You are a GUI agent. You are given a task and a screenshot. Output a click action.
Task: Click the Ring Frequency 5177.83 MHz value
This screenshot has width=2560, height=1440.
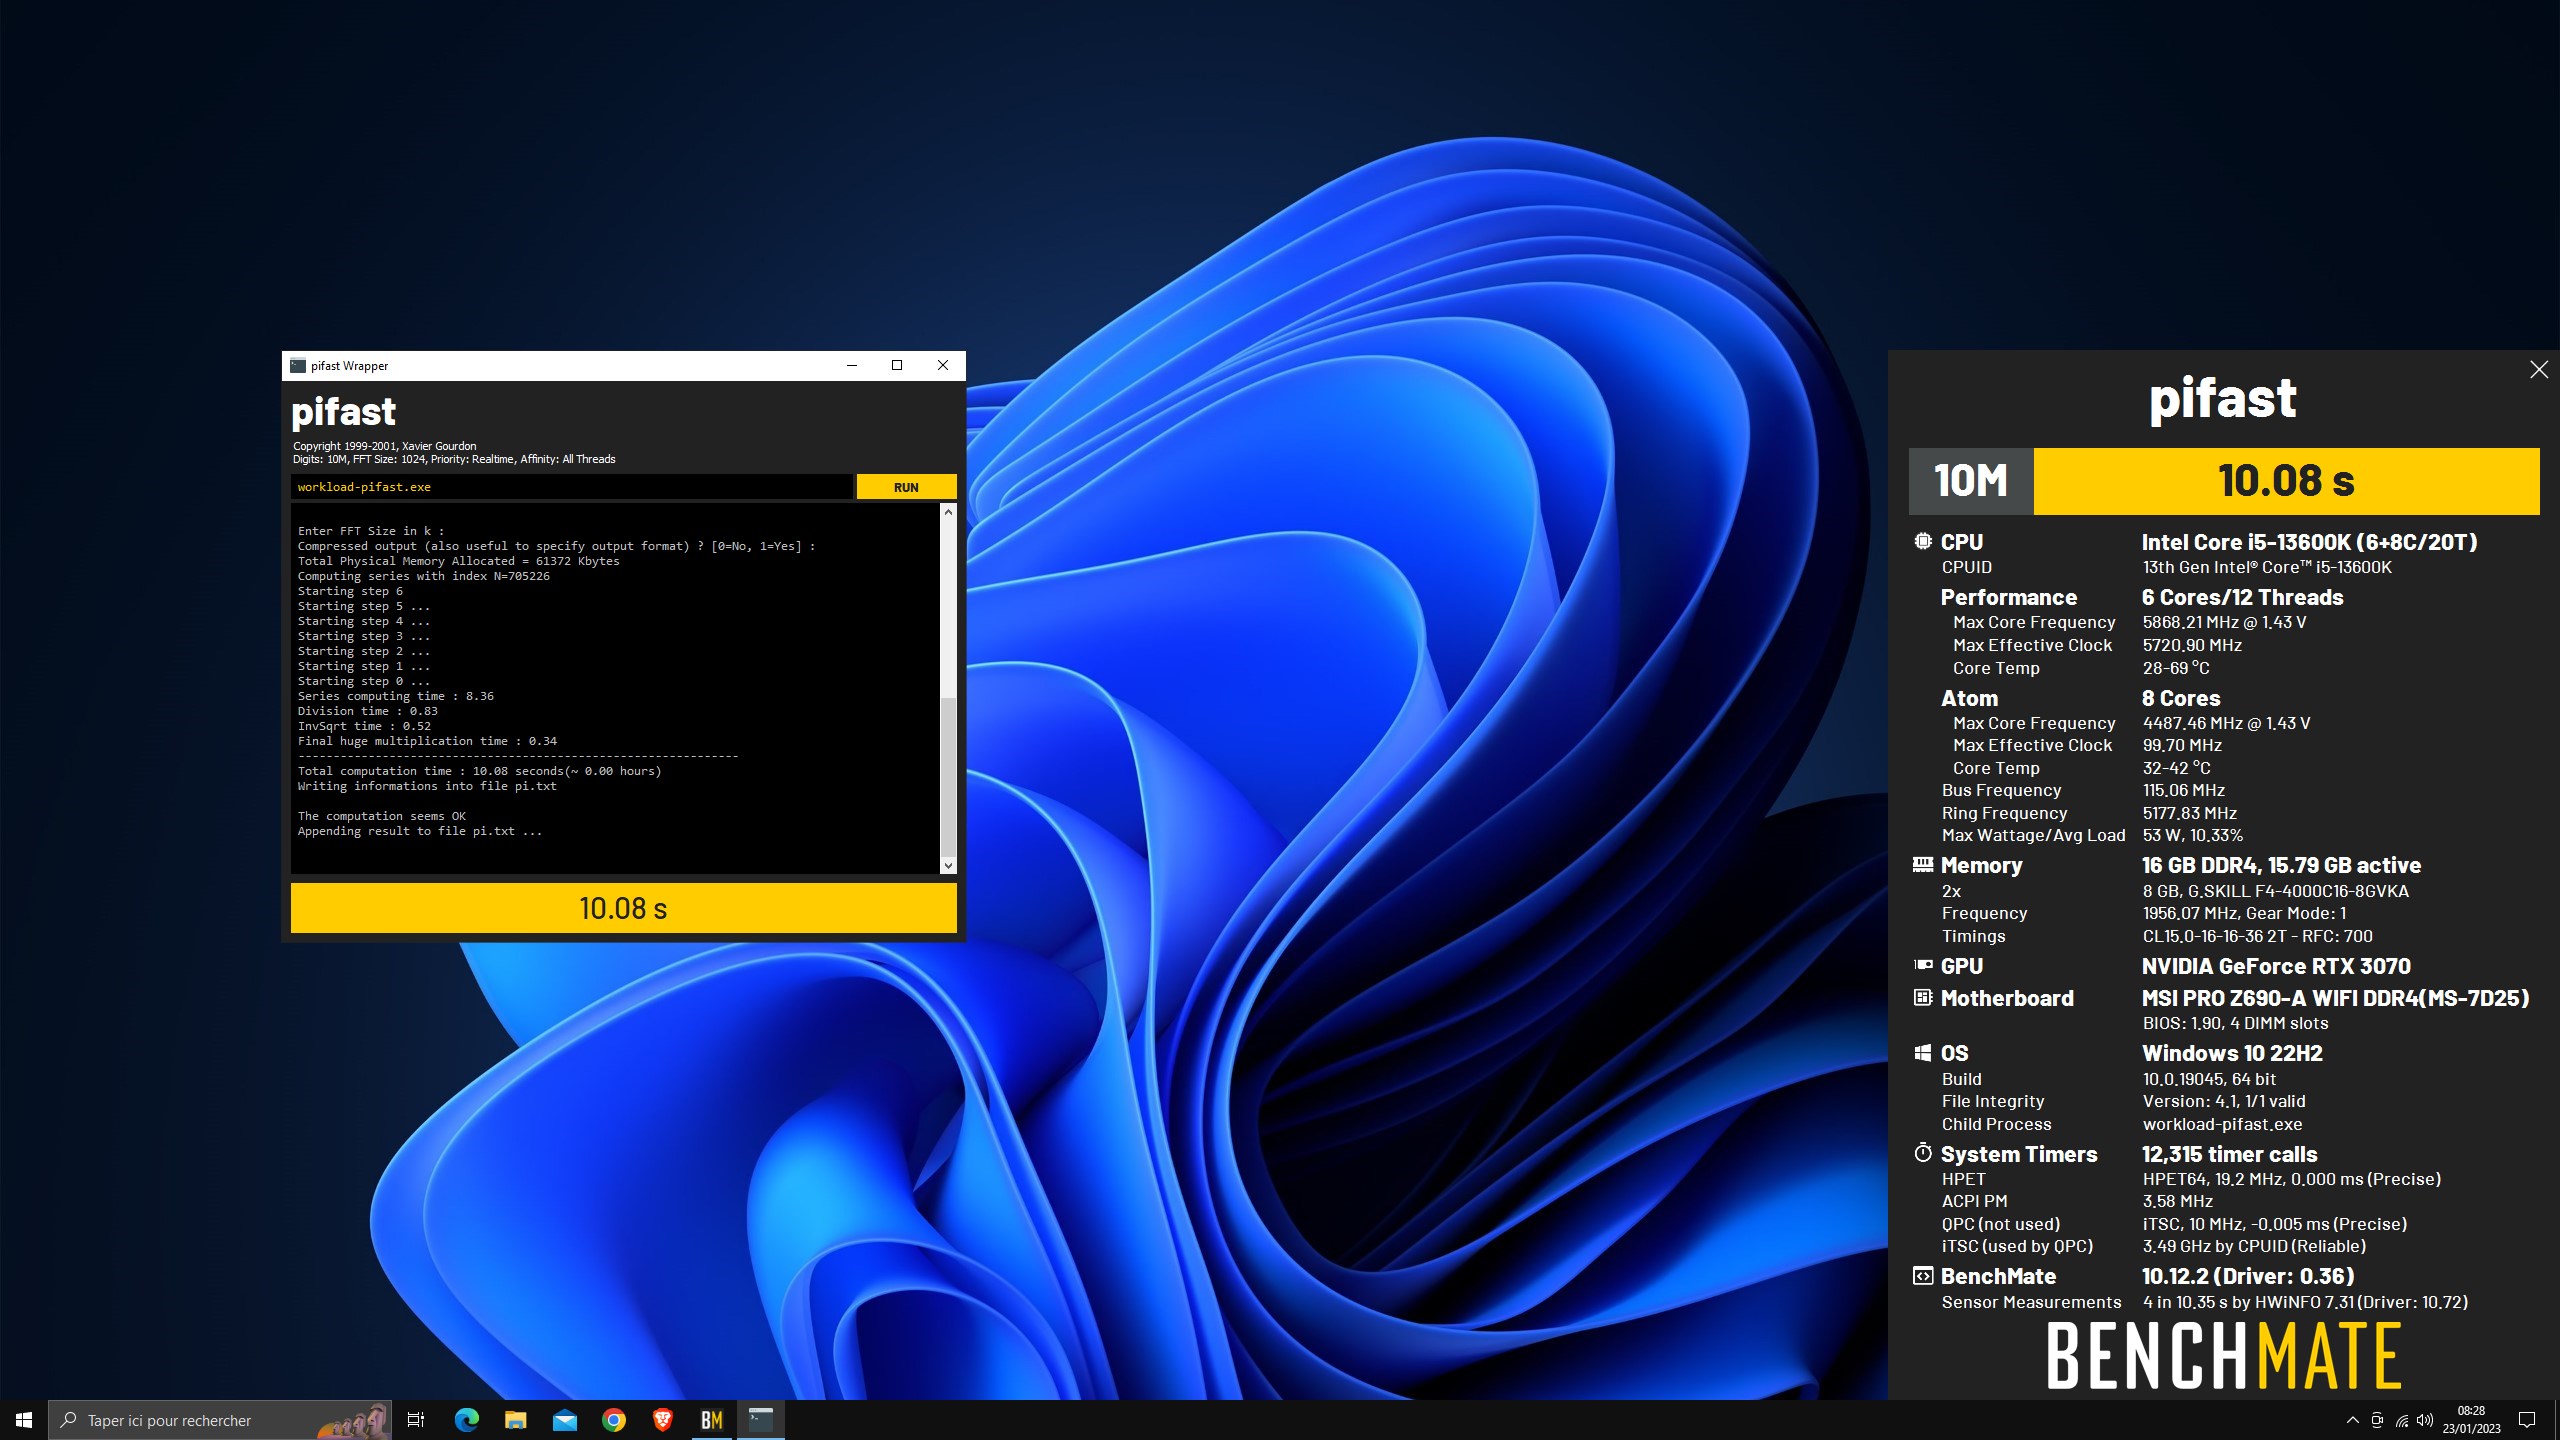pos(2189,813)
